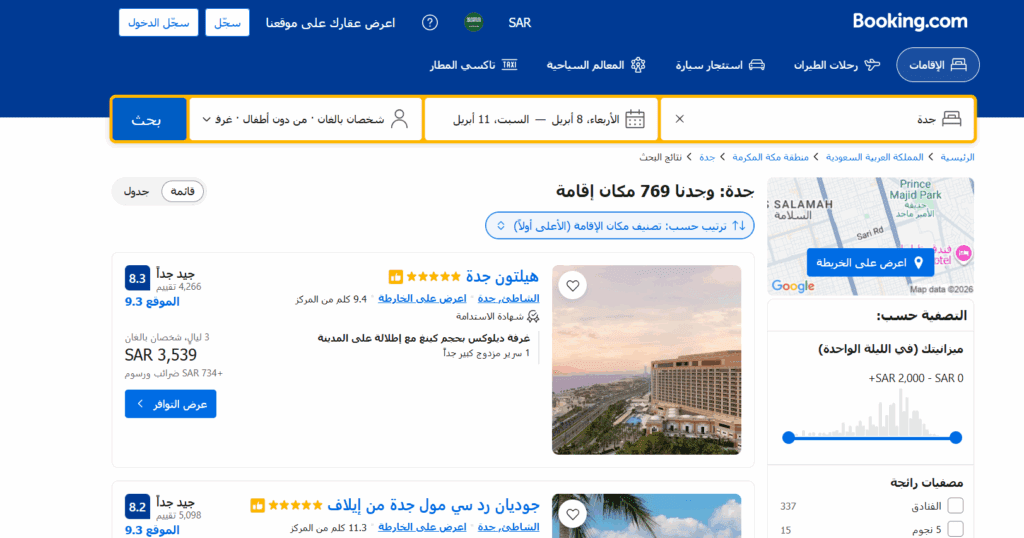Screen dimensions: 1024x538
Task: Save هيلتون جدة with heart icon
Action: [x=573, y=285]
